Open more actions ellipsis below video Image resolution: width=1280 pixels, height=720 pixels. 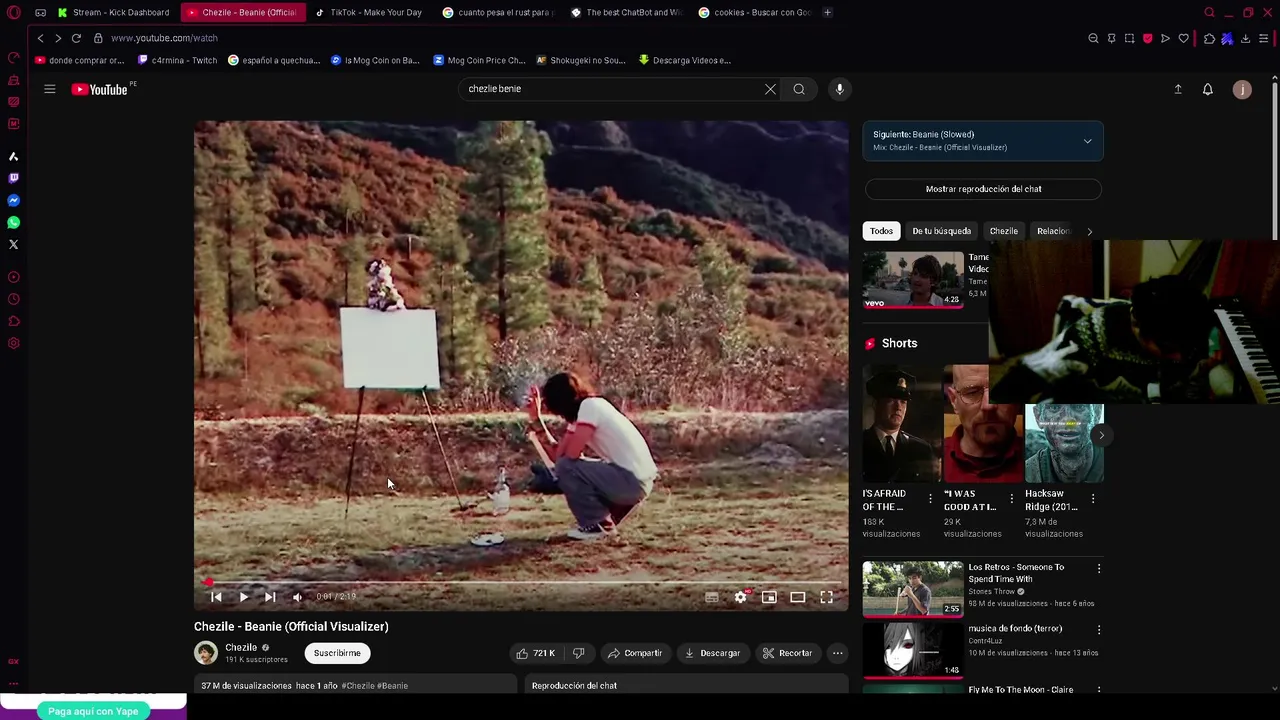[x=838, y=653]
